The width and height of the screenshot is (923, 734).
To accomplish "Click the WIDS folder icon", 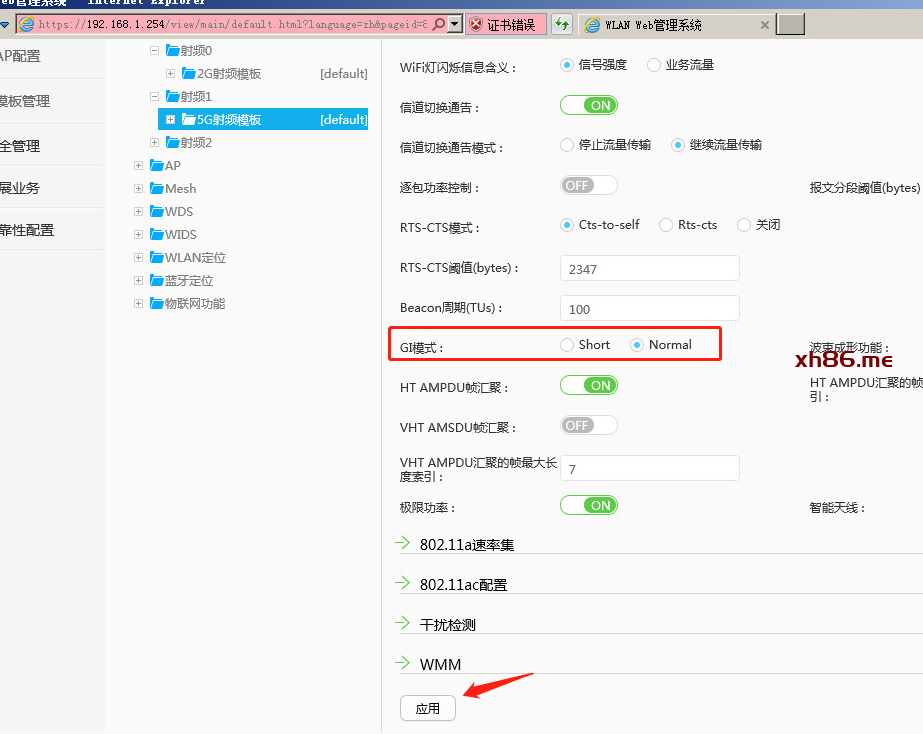I will (x=157, y=235).
